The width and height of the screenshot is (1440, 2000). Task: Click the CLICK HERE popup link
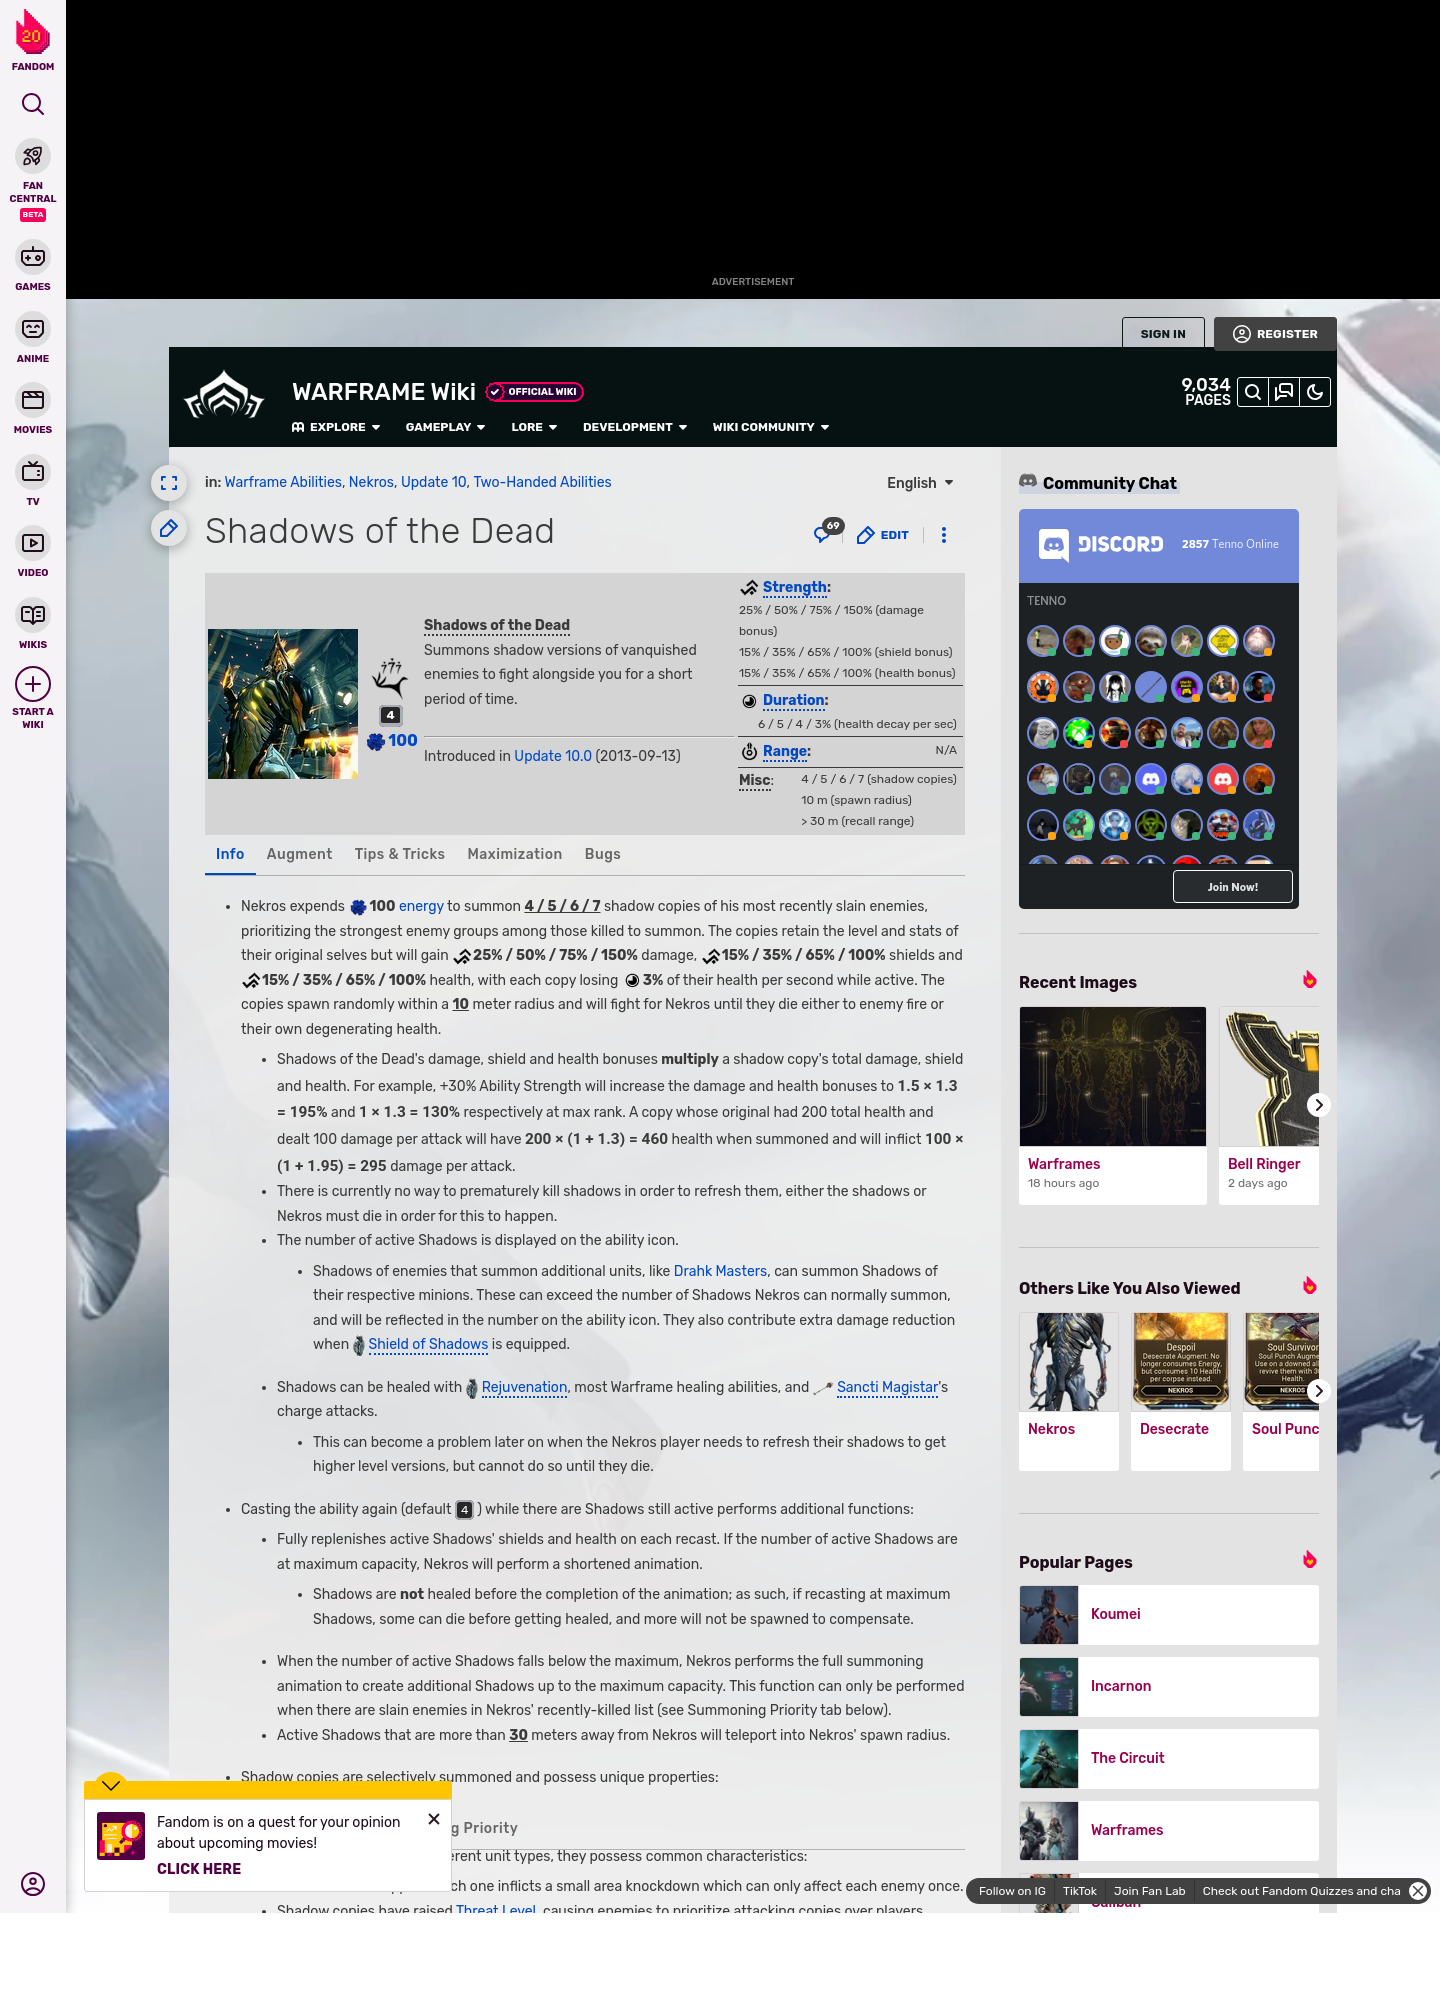199,1869
